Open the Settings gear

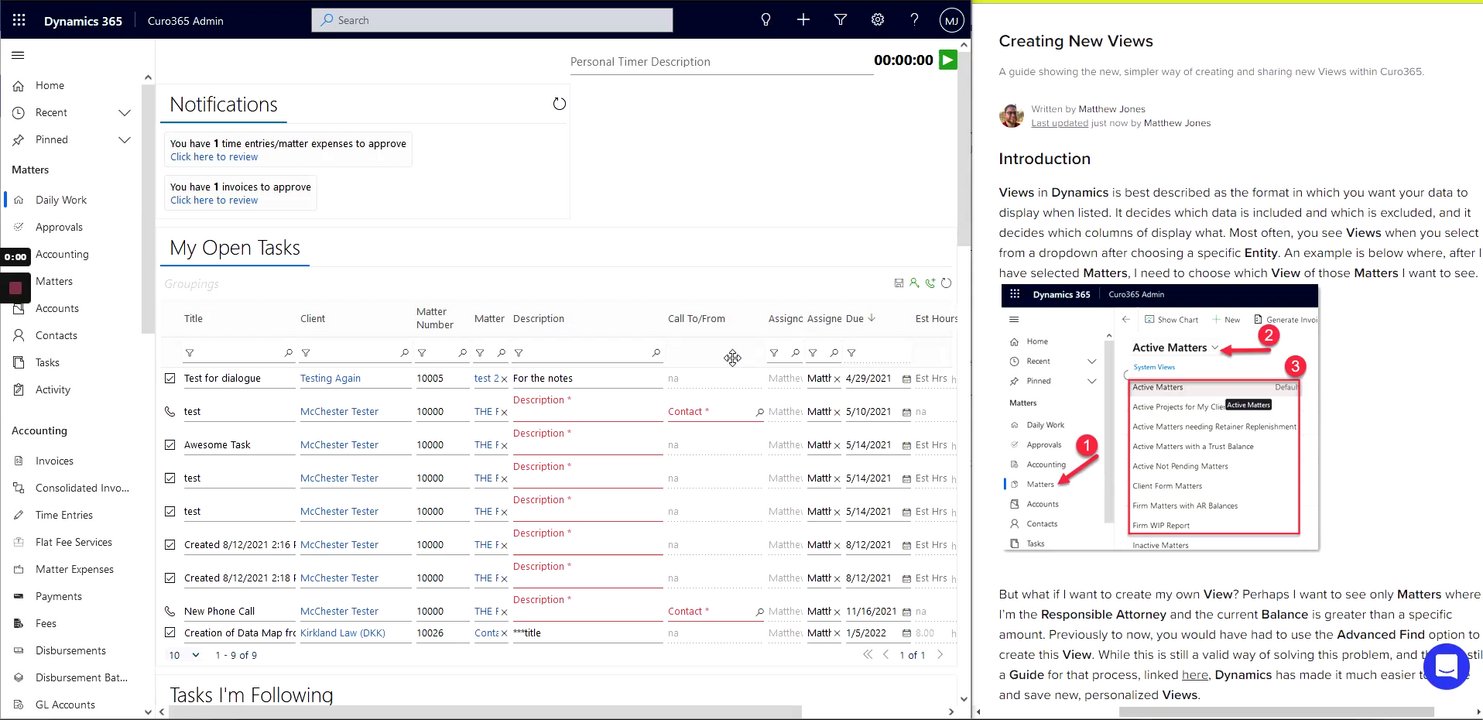[x=877, y=20]
